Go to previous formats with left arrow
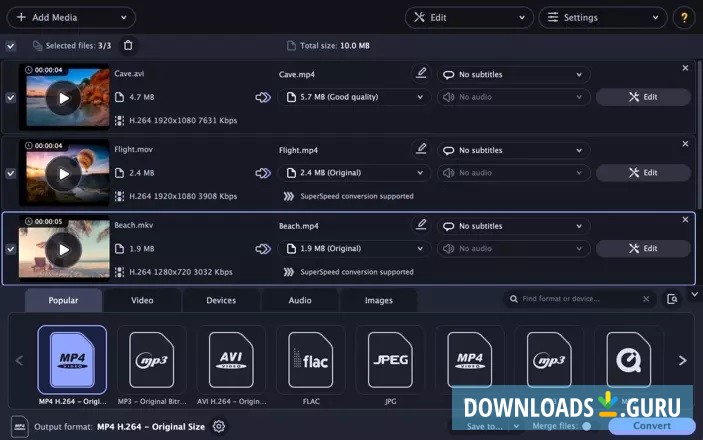The image size is (703, 440). 19,360
